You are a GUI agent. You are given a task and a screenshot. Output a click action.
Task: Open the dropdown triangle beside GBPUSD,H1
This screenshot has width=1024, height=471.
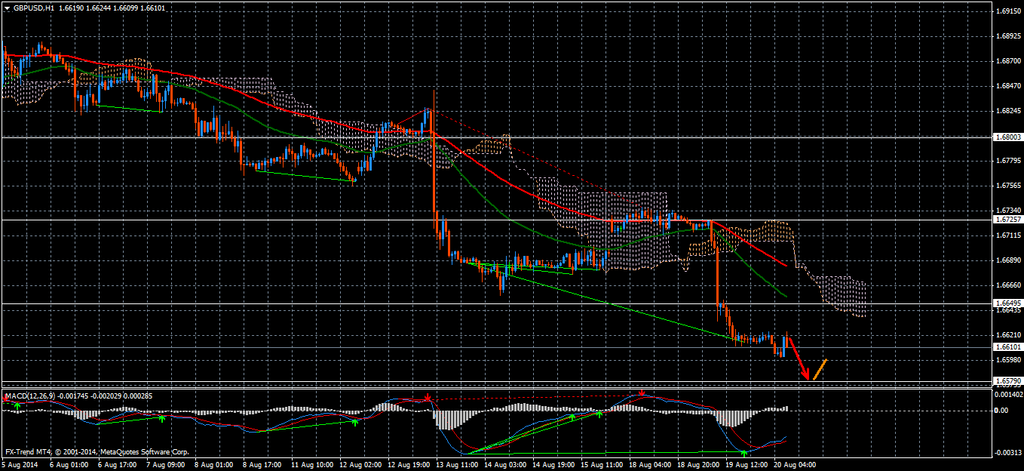tap(6, 6)
